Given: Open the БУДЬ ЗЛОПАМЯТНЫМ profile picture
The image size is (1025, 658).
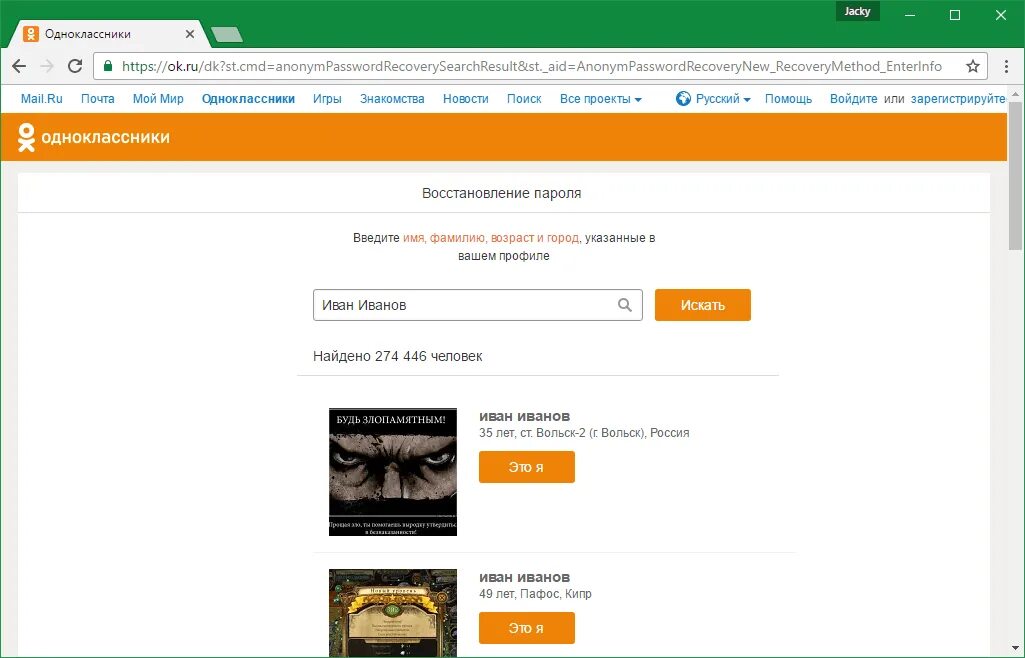Looking at the screenshot, I should [x=393, y=472].
